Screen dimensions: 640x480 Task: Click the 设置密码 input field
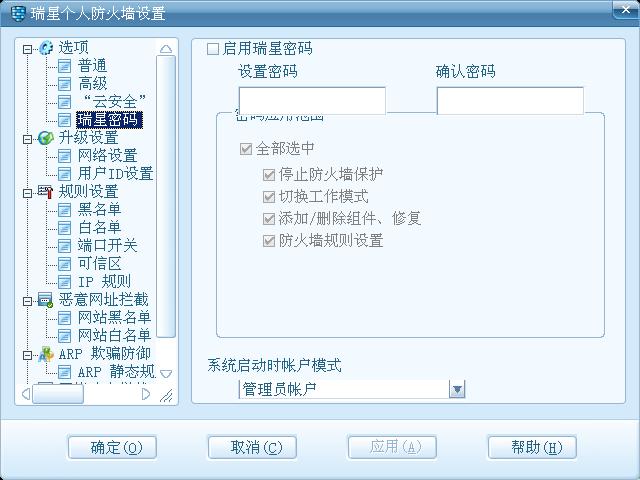pos(312,100)
